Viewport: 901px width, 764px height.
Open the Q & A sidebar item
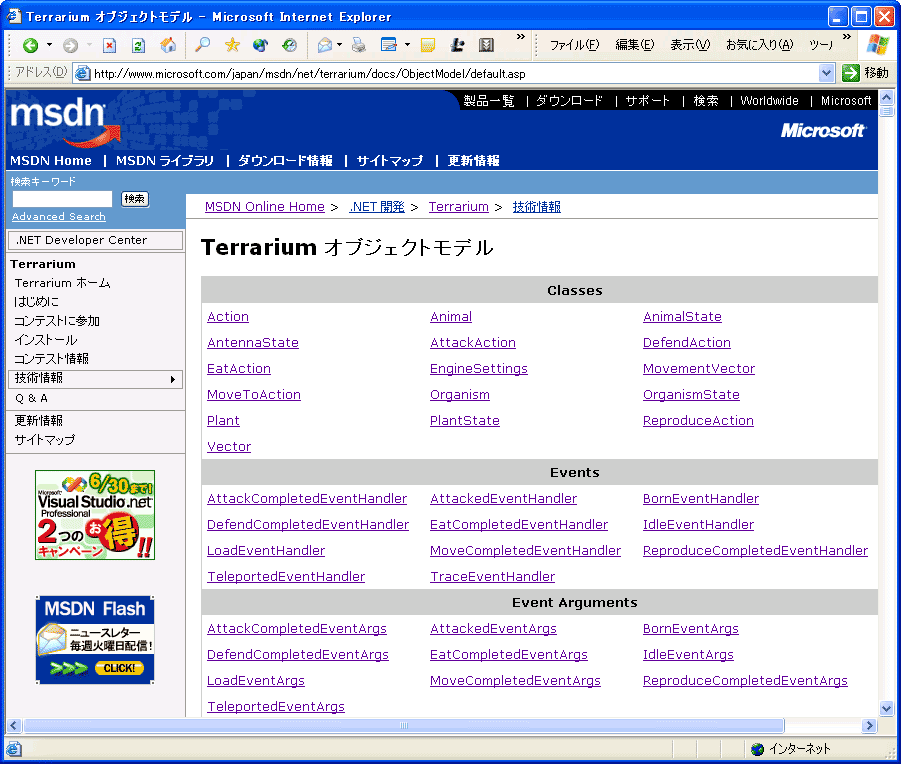[x=31, y=398]
